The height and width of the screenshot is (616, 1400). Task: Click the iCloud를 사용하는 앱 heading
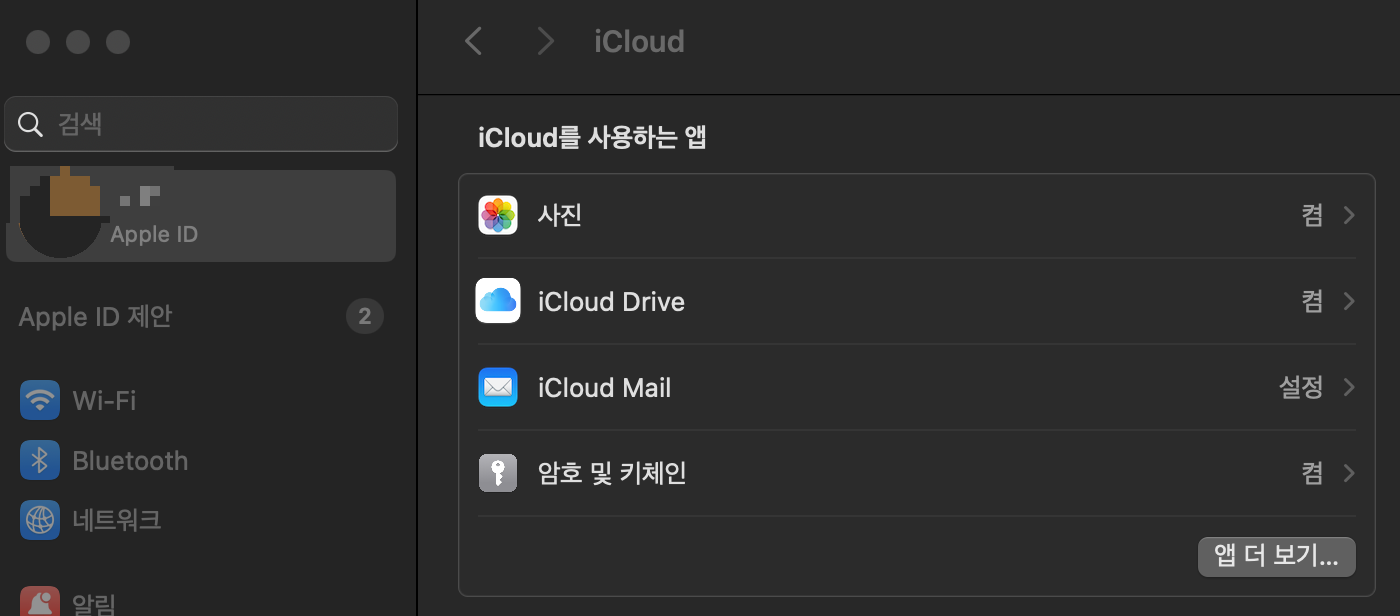[x=592, y=138]
